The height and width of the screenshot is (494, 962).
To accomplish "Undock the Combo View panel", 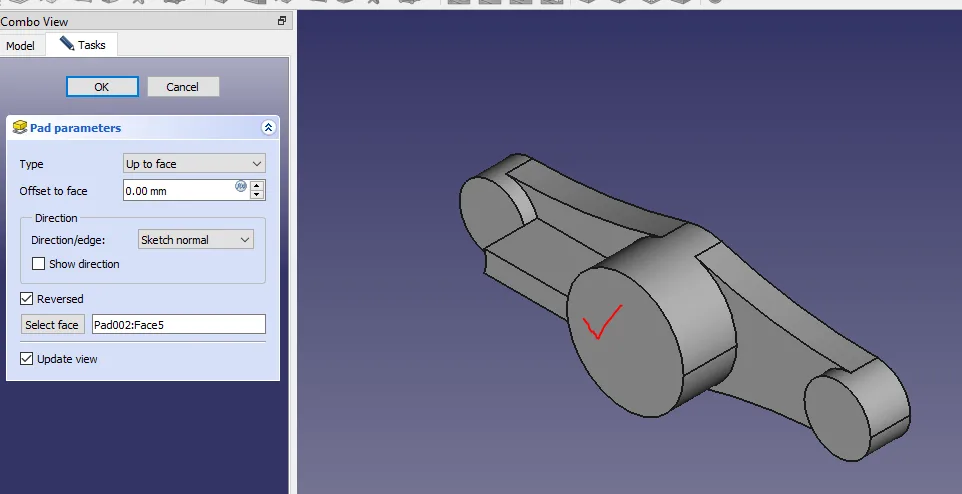I will point(282,21).
